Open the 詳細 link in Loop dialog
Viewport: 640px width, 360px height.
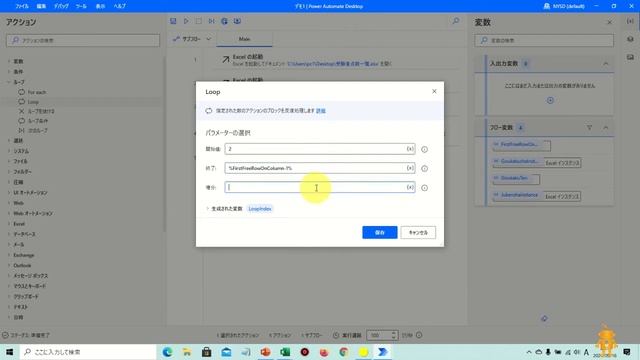[321, 111]
